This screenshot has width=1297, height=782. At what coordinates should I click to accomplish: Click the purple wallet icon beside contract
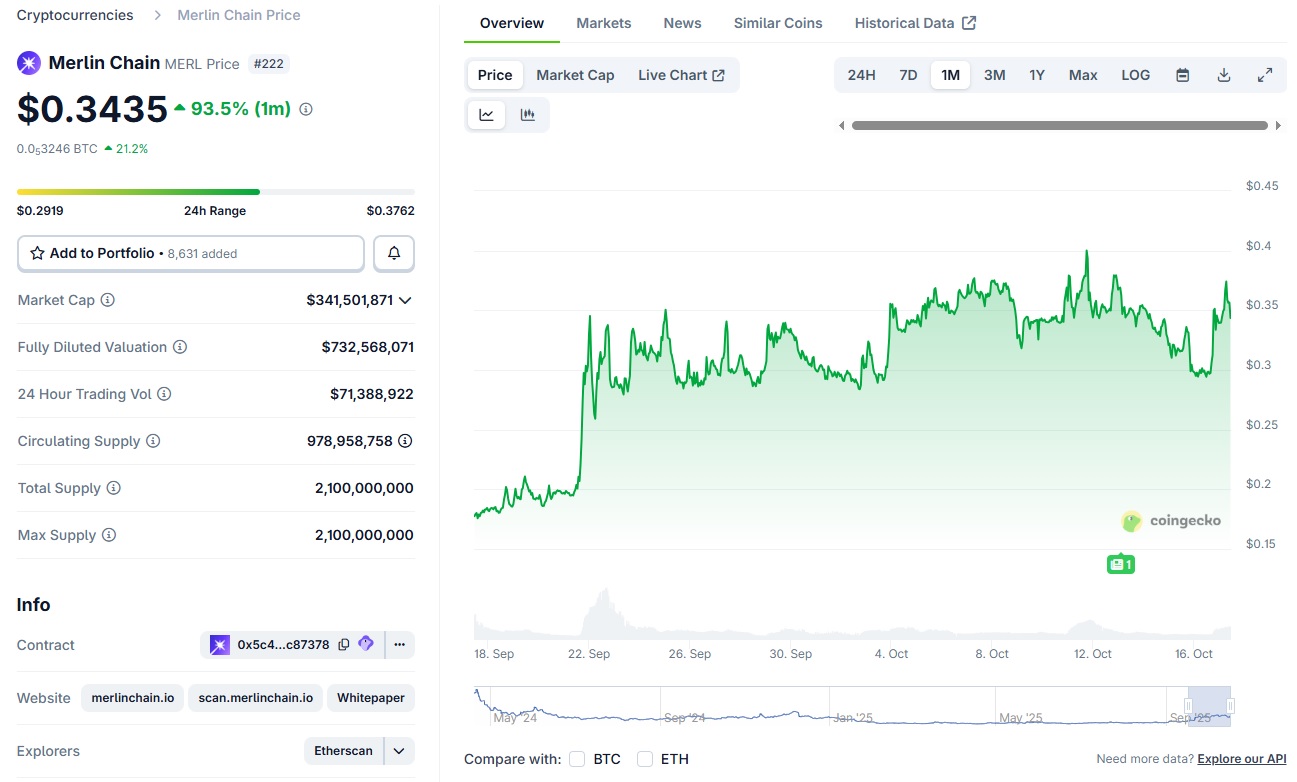pyautogui.click(x=366, y=644)
